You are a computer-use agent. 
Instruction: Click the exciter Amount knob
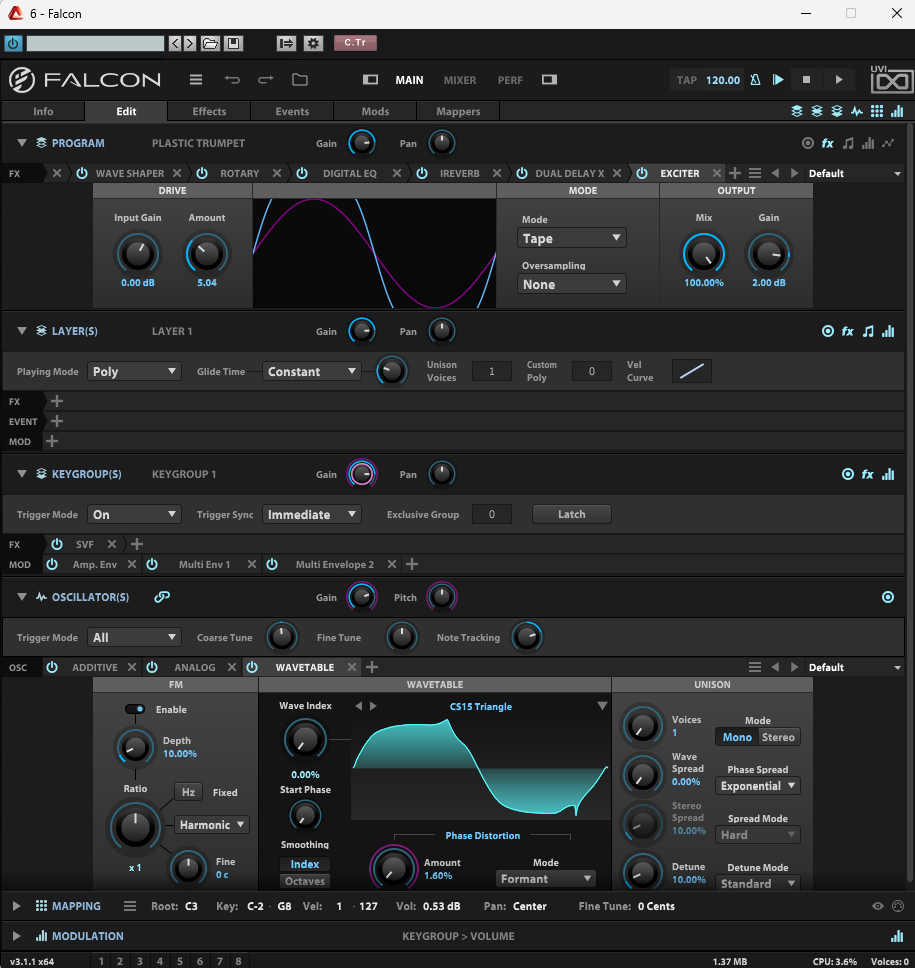[207, 254]
